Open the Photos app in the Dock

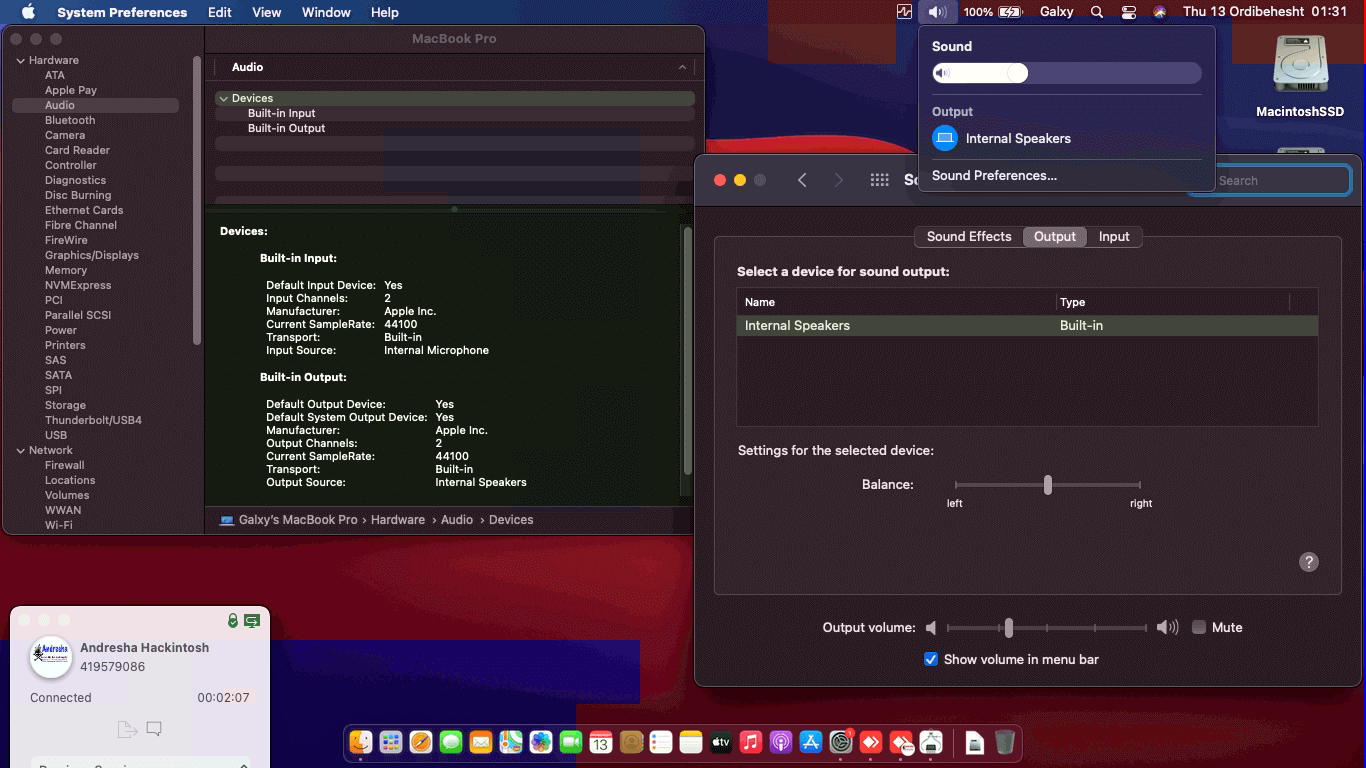click(x=541, y=742)
